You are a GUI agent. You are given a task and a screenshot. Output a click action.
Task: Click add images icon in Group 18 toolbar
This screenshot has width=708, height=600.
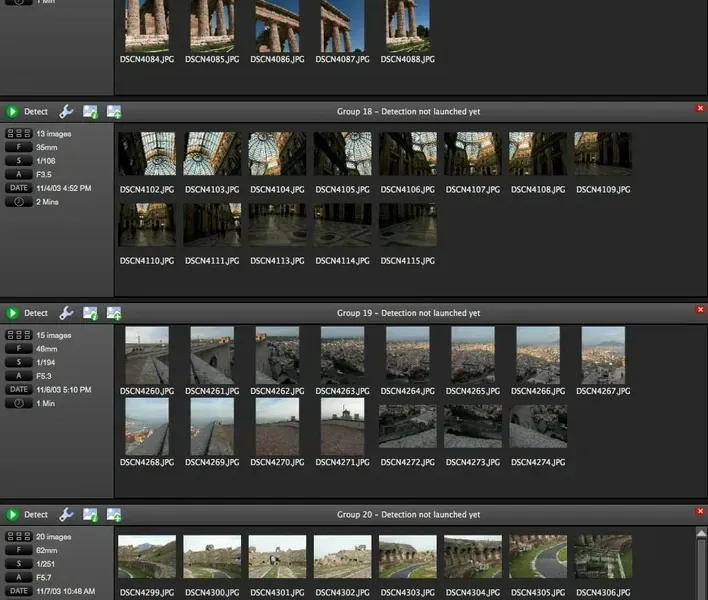click(114, 111)
